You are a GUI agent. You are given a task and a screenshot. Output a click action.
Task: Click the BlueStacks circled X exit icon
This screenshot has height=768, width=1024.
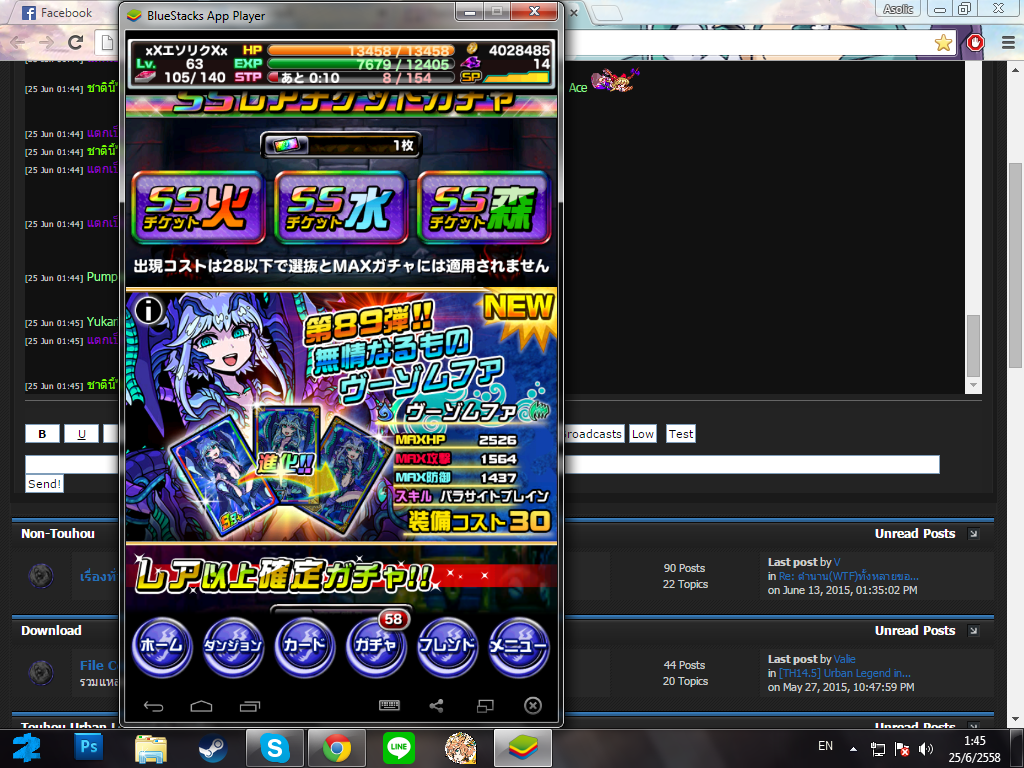(x=533, y=705)
